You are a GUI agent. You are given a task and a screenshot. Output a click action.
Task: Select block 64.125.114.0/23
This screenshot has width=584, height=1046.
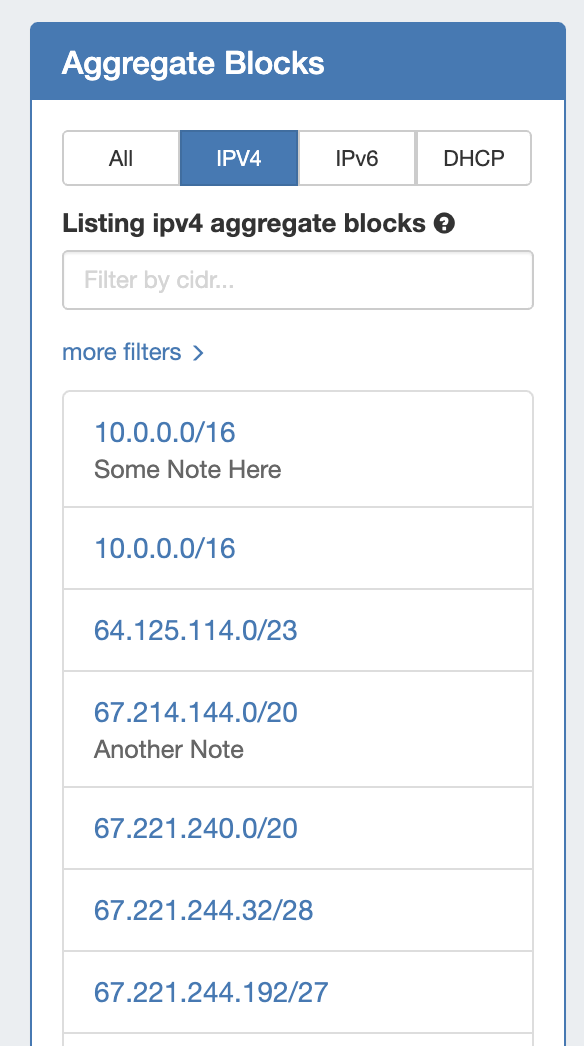tap(196, 630)
